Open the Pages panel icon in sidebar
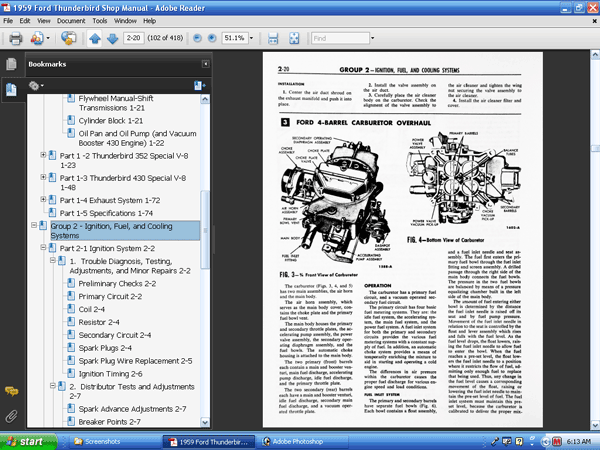The width and height of the screenshot is (600, 450). coord(11,64)
